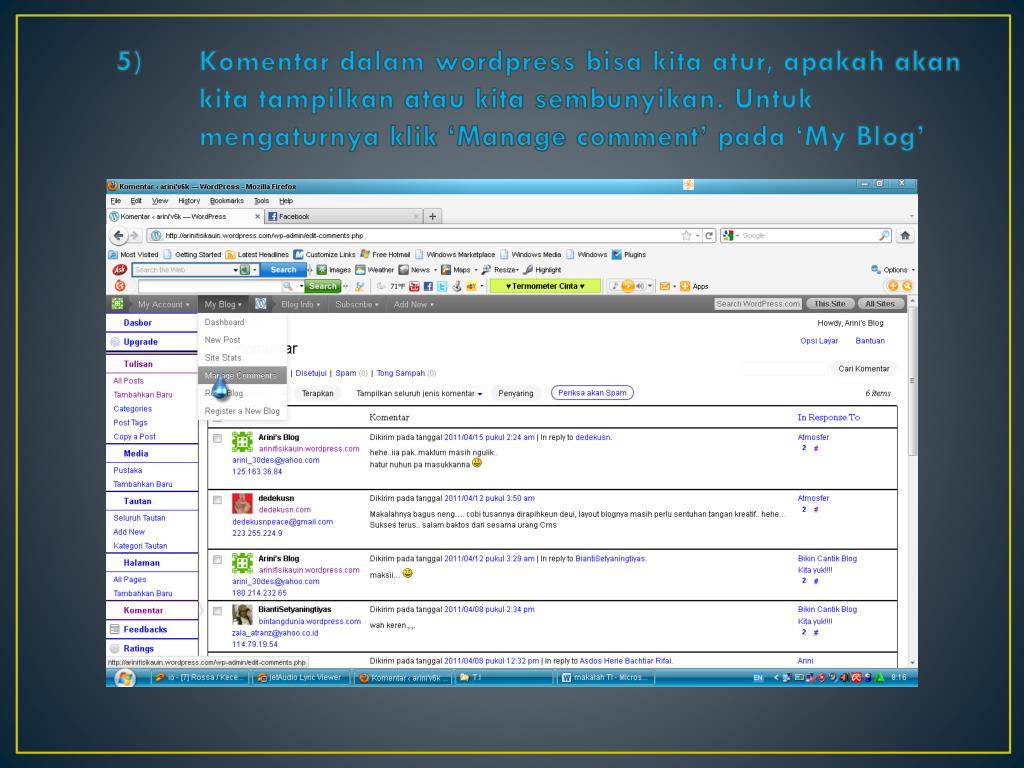
Task: Click the Highlight toolbar tool
Action: click(543, 270)
